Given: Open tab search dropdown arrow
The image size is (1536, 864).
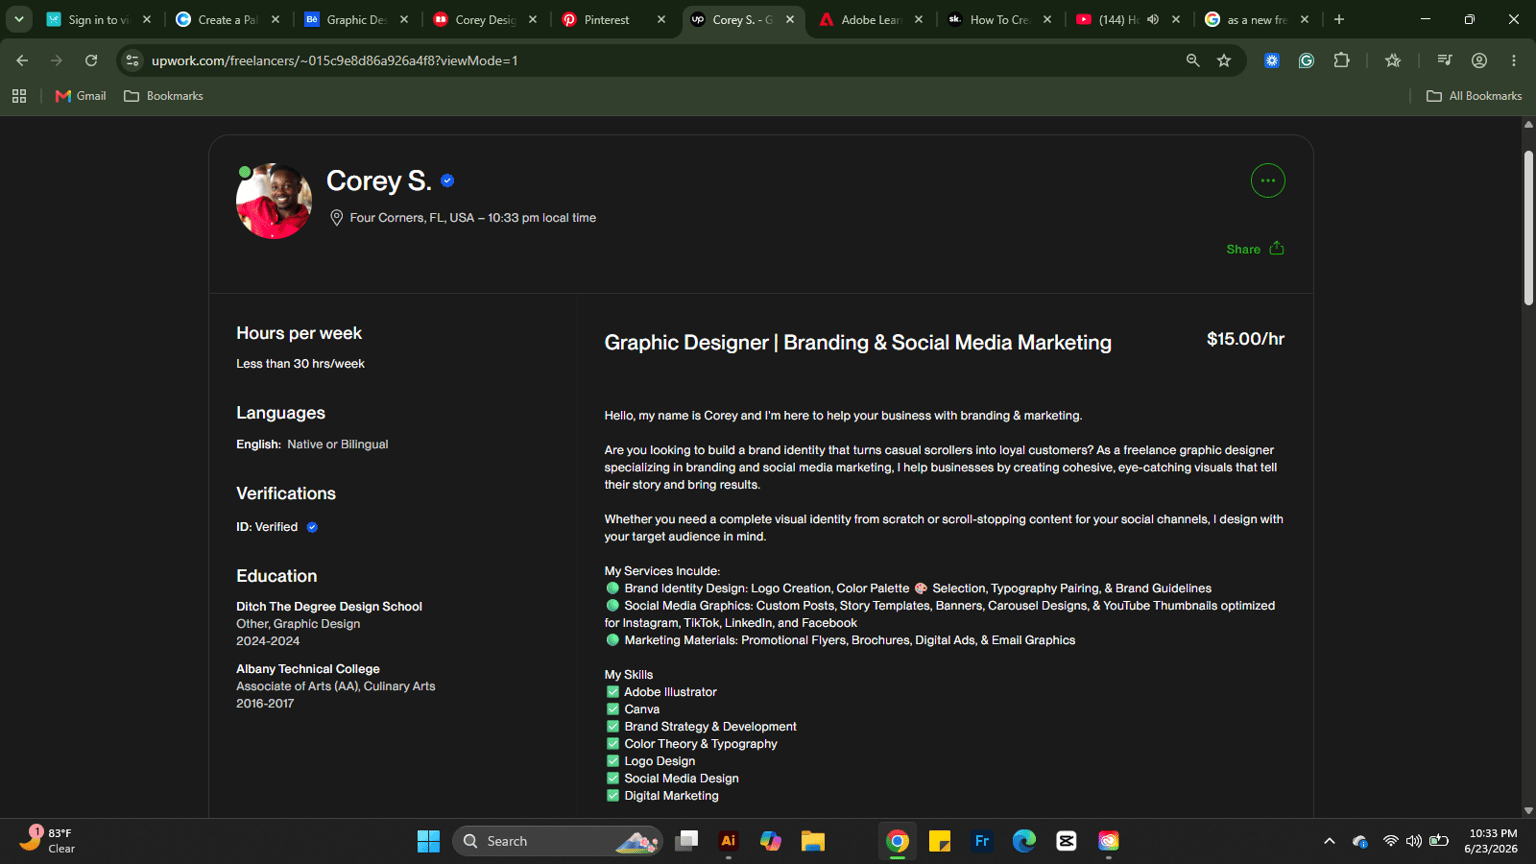Looking at the screenshot, I should (x=18, y=19).
